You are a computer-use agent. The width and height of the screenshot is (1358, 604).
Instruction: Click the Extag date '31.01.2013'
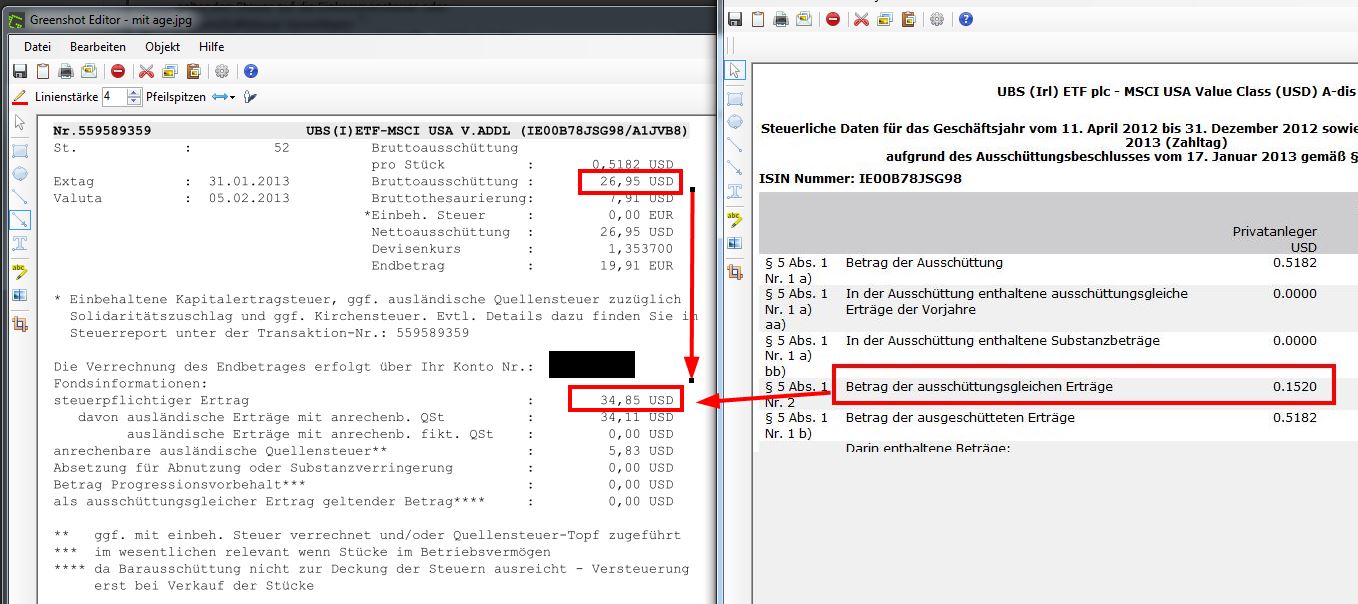point(248,182)
